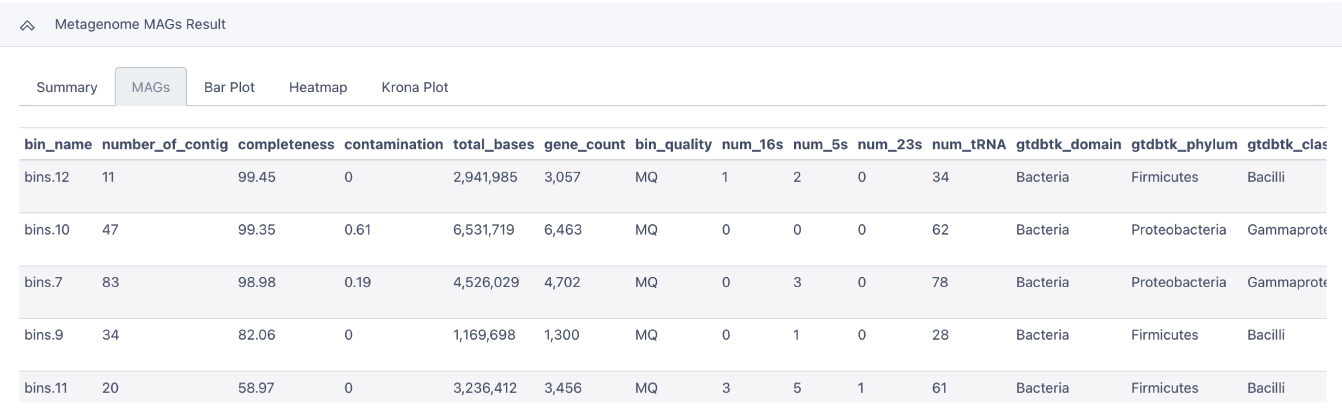Click MQ quality in bins.11 row
This screenshot has height=418, width=1342.
(x=646, y=388)
